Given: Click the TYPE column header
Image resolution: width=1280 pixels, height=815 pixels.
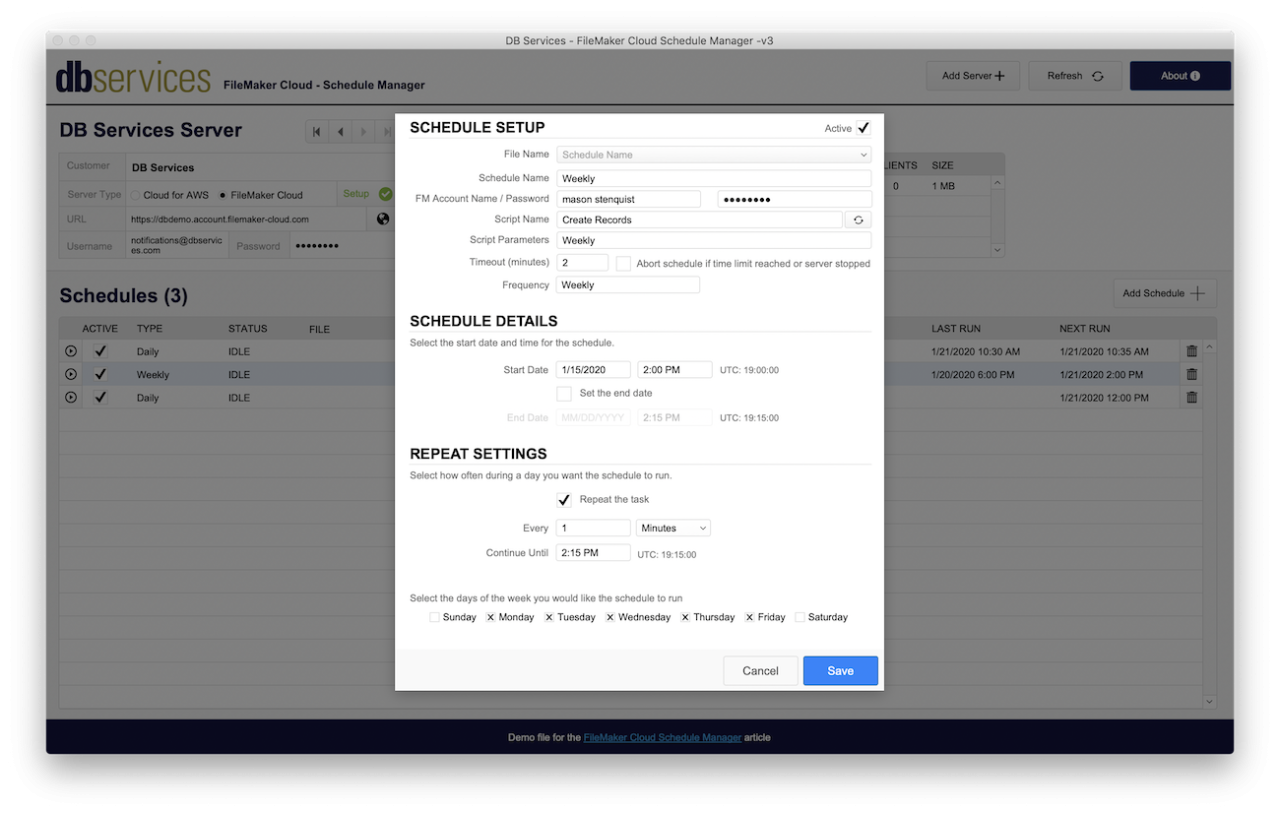Looking at the screenshot, I should pyautogui.click(x=149, y=328).
